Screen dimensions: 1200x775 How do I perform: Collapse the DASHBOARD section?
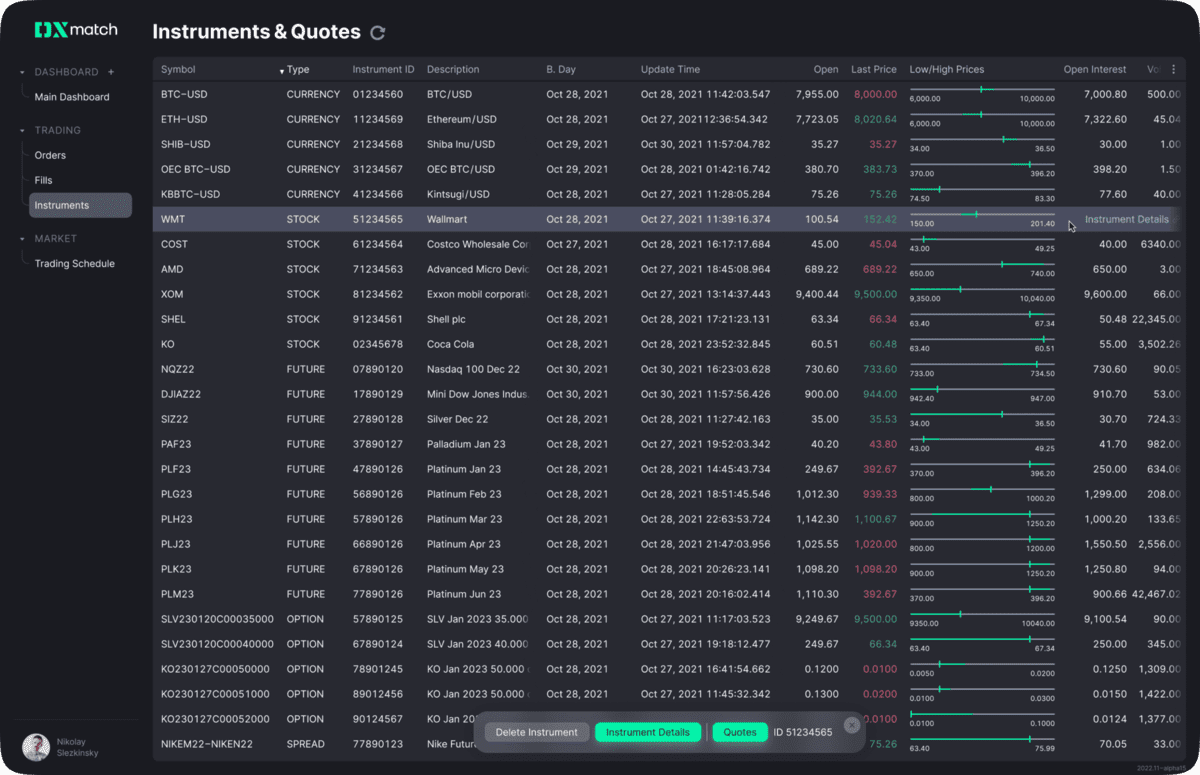click(x=22, y=71)
